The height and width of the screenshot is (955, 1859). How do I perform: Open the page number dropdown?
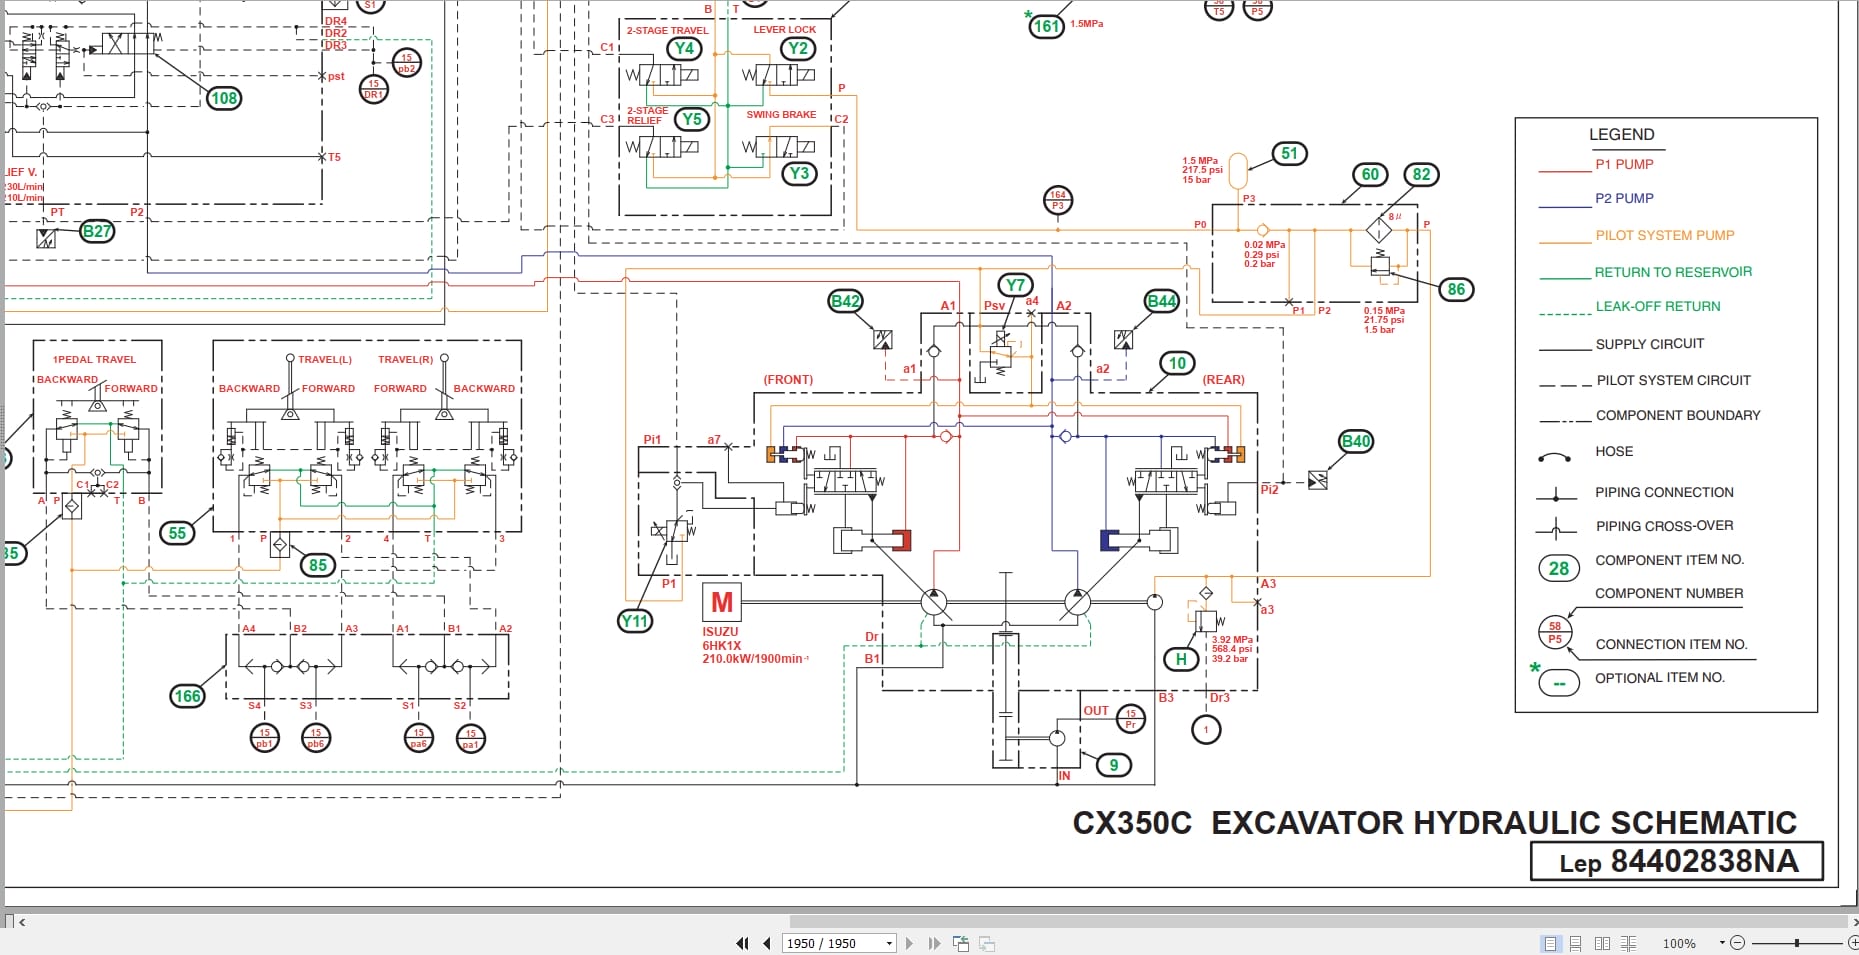[889, 943]
